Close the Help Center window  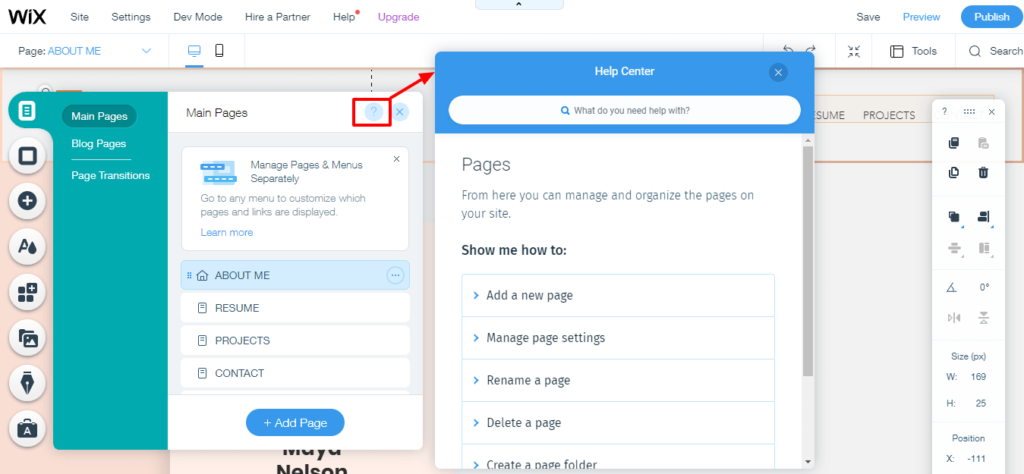[778, 72]
